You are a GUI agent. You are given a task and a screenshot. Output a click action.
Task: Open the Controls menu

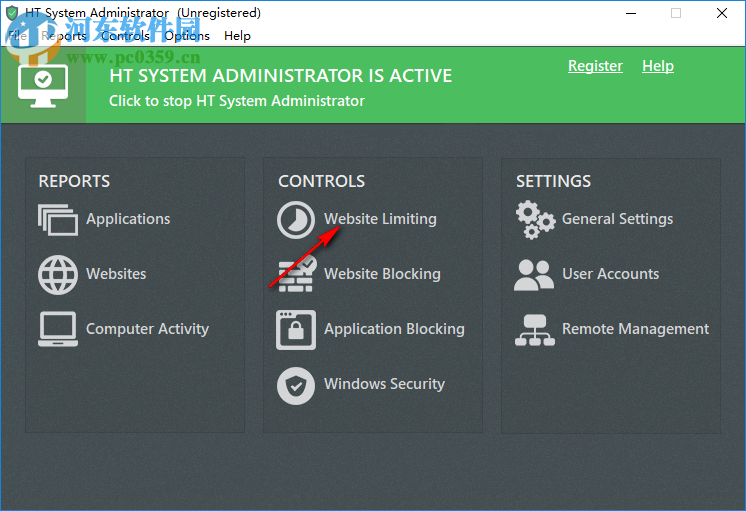pos(125,36)
